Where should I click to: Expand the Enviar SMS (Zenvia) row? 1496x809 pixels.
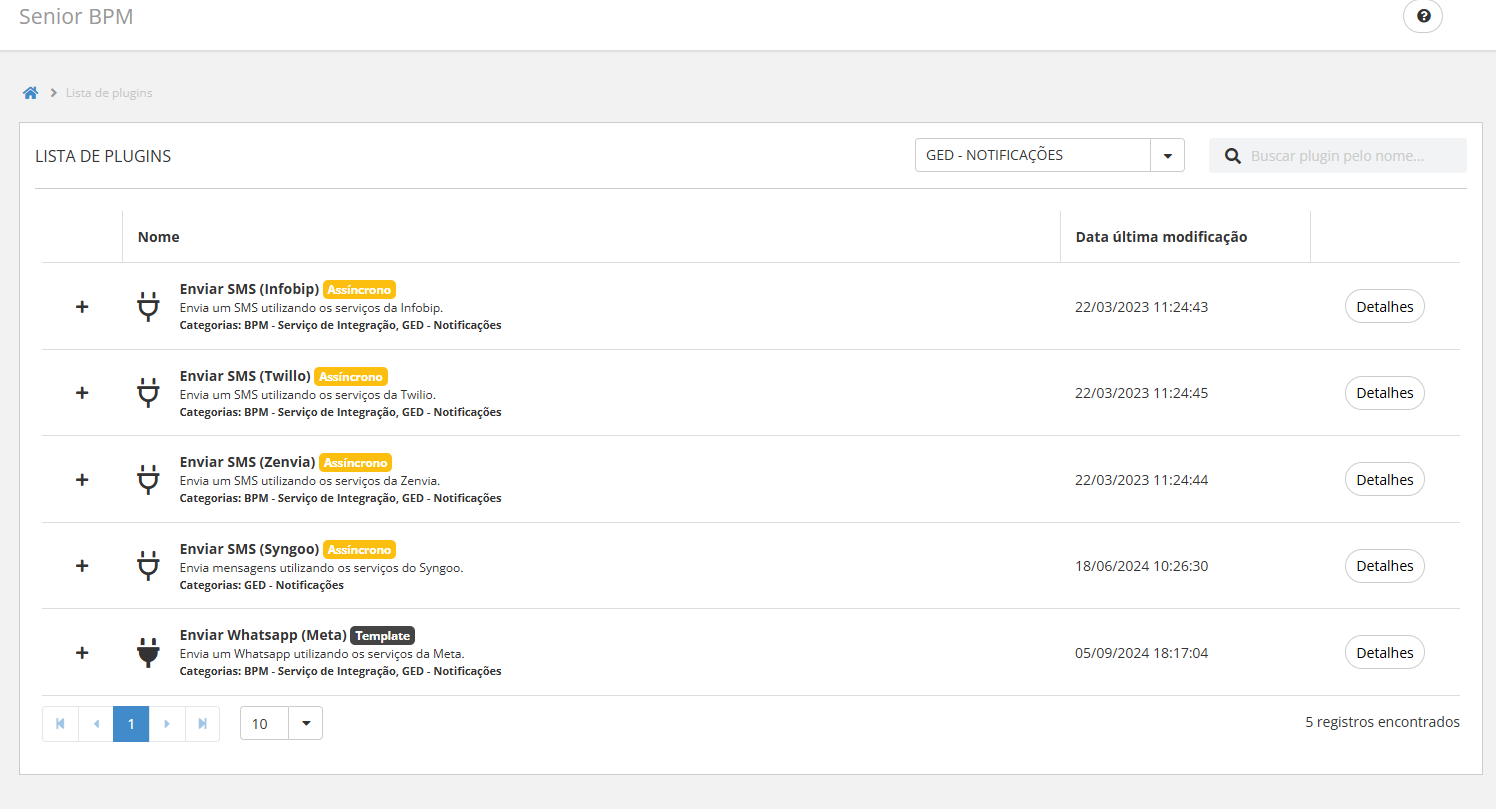pos(82,480)
